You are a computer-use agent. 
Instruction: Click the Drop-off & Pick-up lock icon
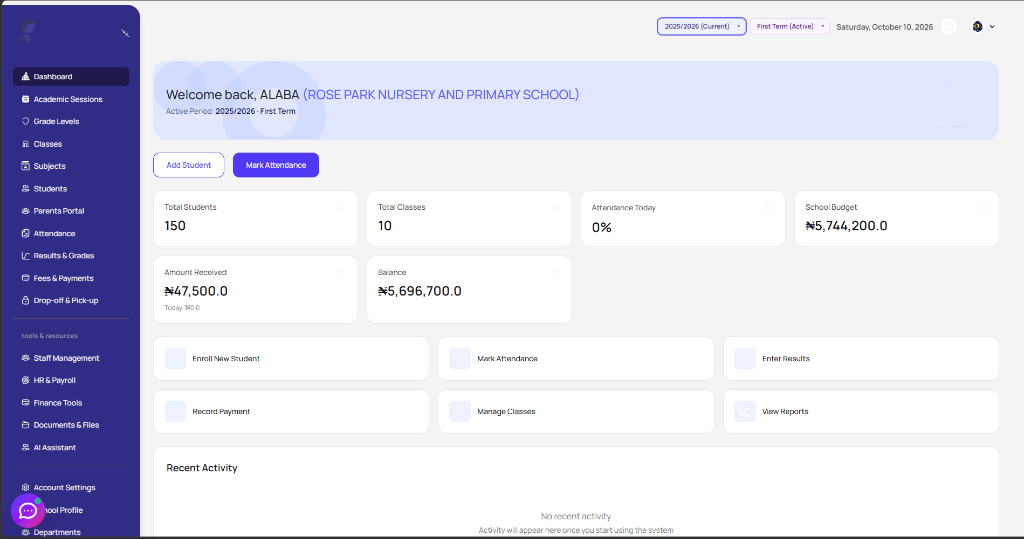[x=25, y=301]
